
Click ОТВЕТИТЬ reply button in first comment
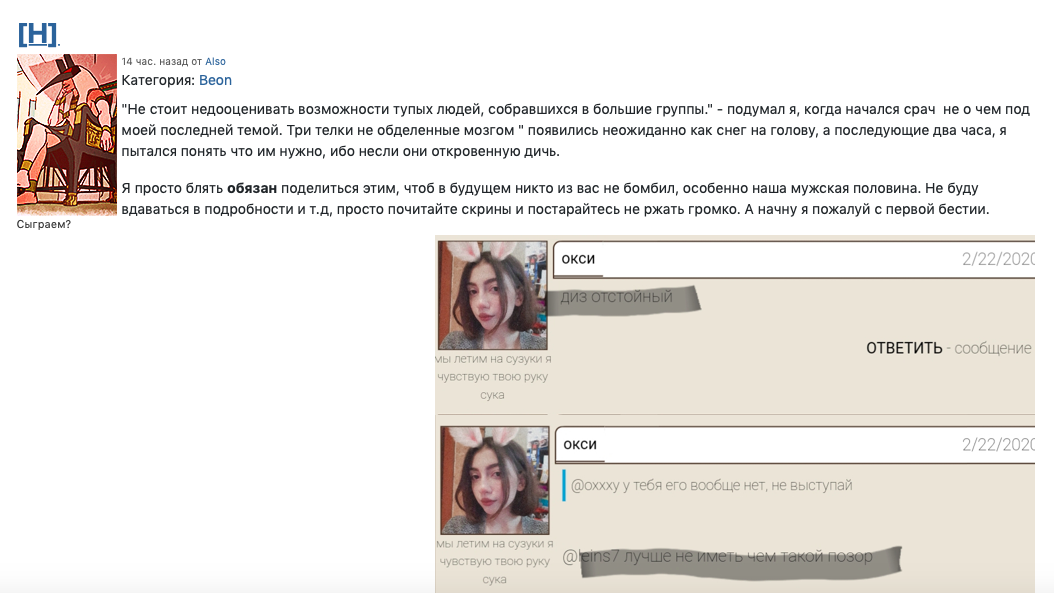click(904, 348)
